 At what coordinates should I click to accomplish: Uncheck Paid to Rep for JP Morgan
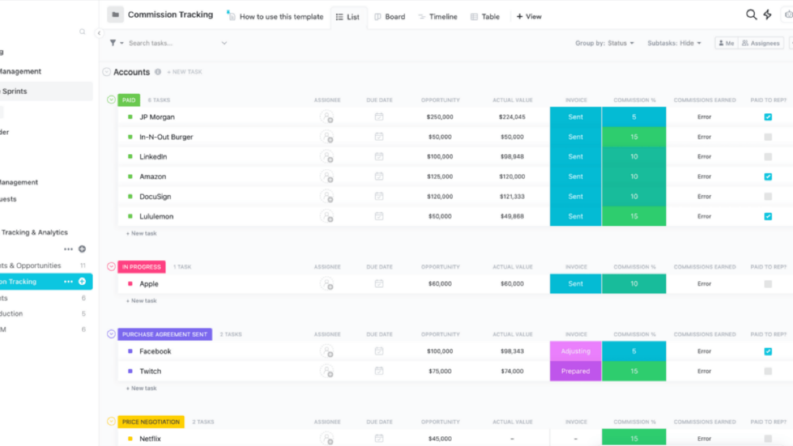coord(768,117)
